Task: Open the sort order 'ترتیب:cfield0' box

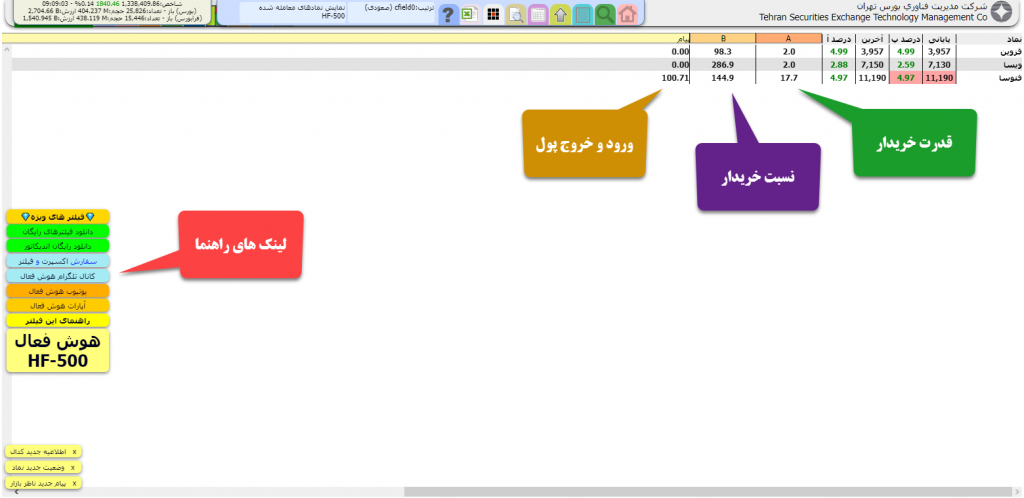Action: pyautogui.click(x=391, y=11)
